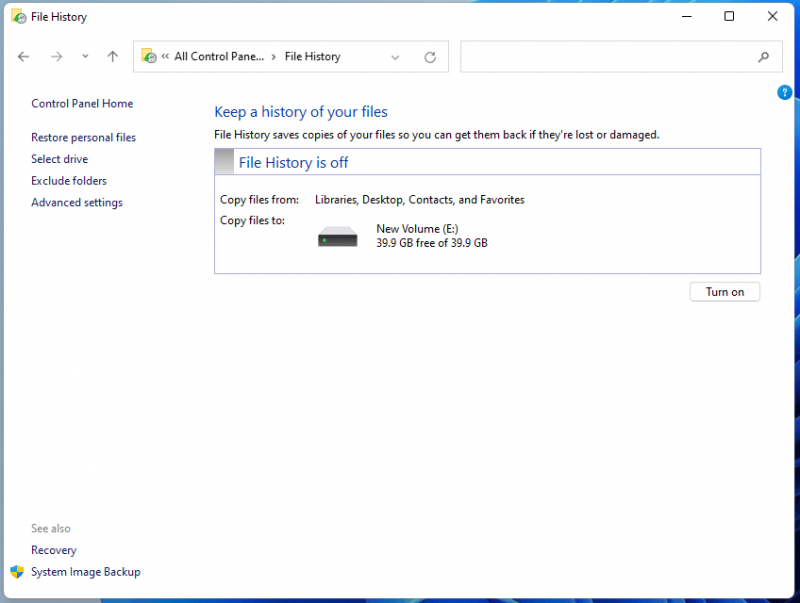Minimize the File History window

(x=687, y=16)
